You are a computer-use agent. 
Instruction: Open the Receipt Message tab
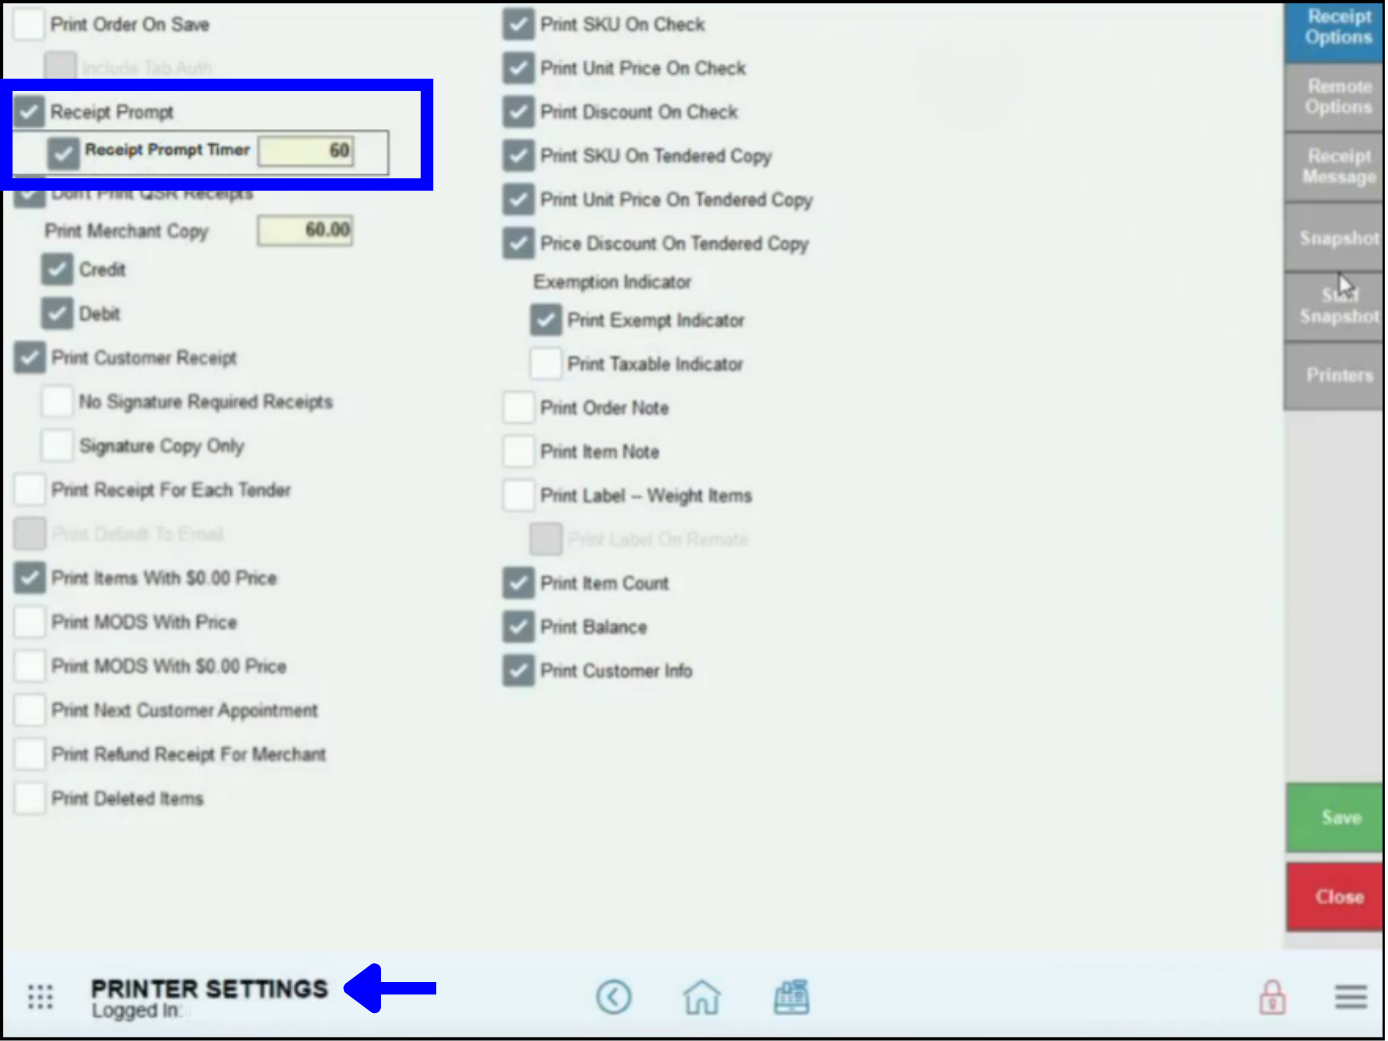click(1337, 167)
